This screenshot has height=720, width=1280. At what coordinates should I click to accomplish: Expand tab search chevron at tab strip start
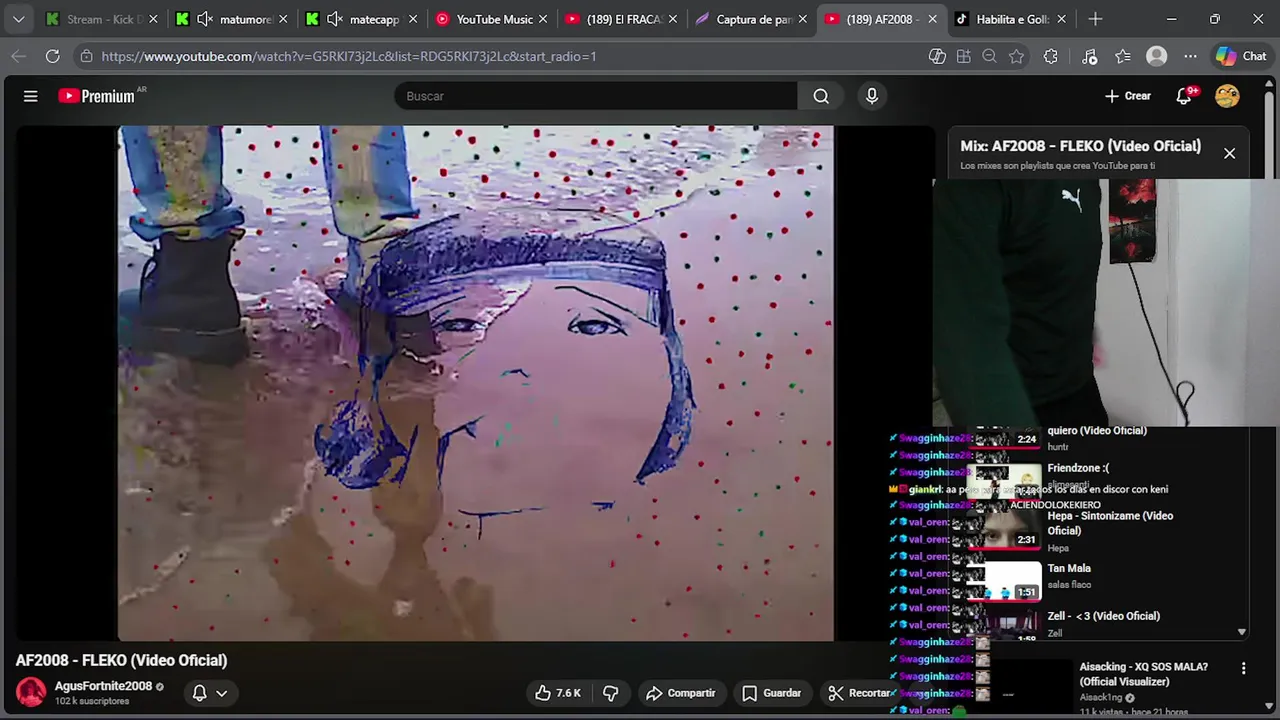pyautogui.click(x=18, y=19)
